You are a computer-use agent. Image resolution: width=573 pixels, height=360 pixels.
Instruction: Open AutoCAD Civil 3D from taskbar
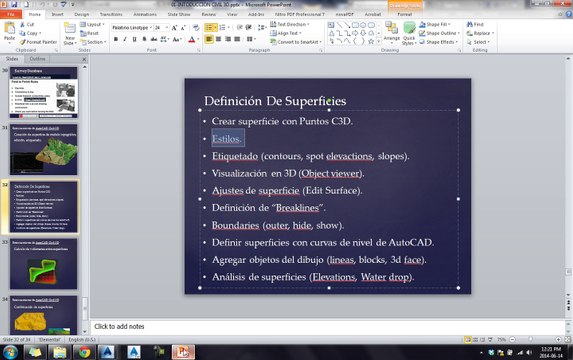(x=107, y=352)
